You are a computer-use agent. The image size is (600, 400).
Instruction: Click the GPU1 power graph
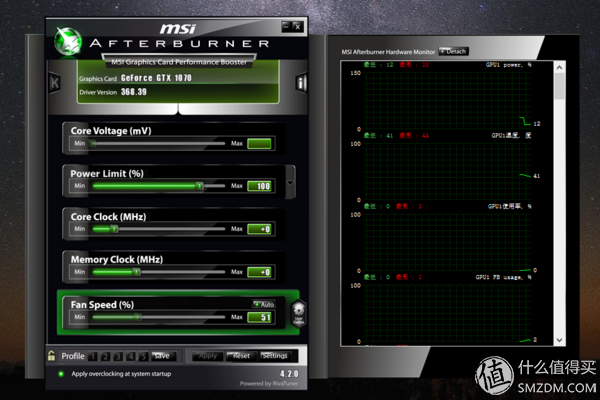[x=448, y=100]
